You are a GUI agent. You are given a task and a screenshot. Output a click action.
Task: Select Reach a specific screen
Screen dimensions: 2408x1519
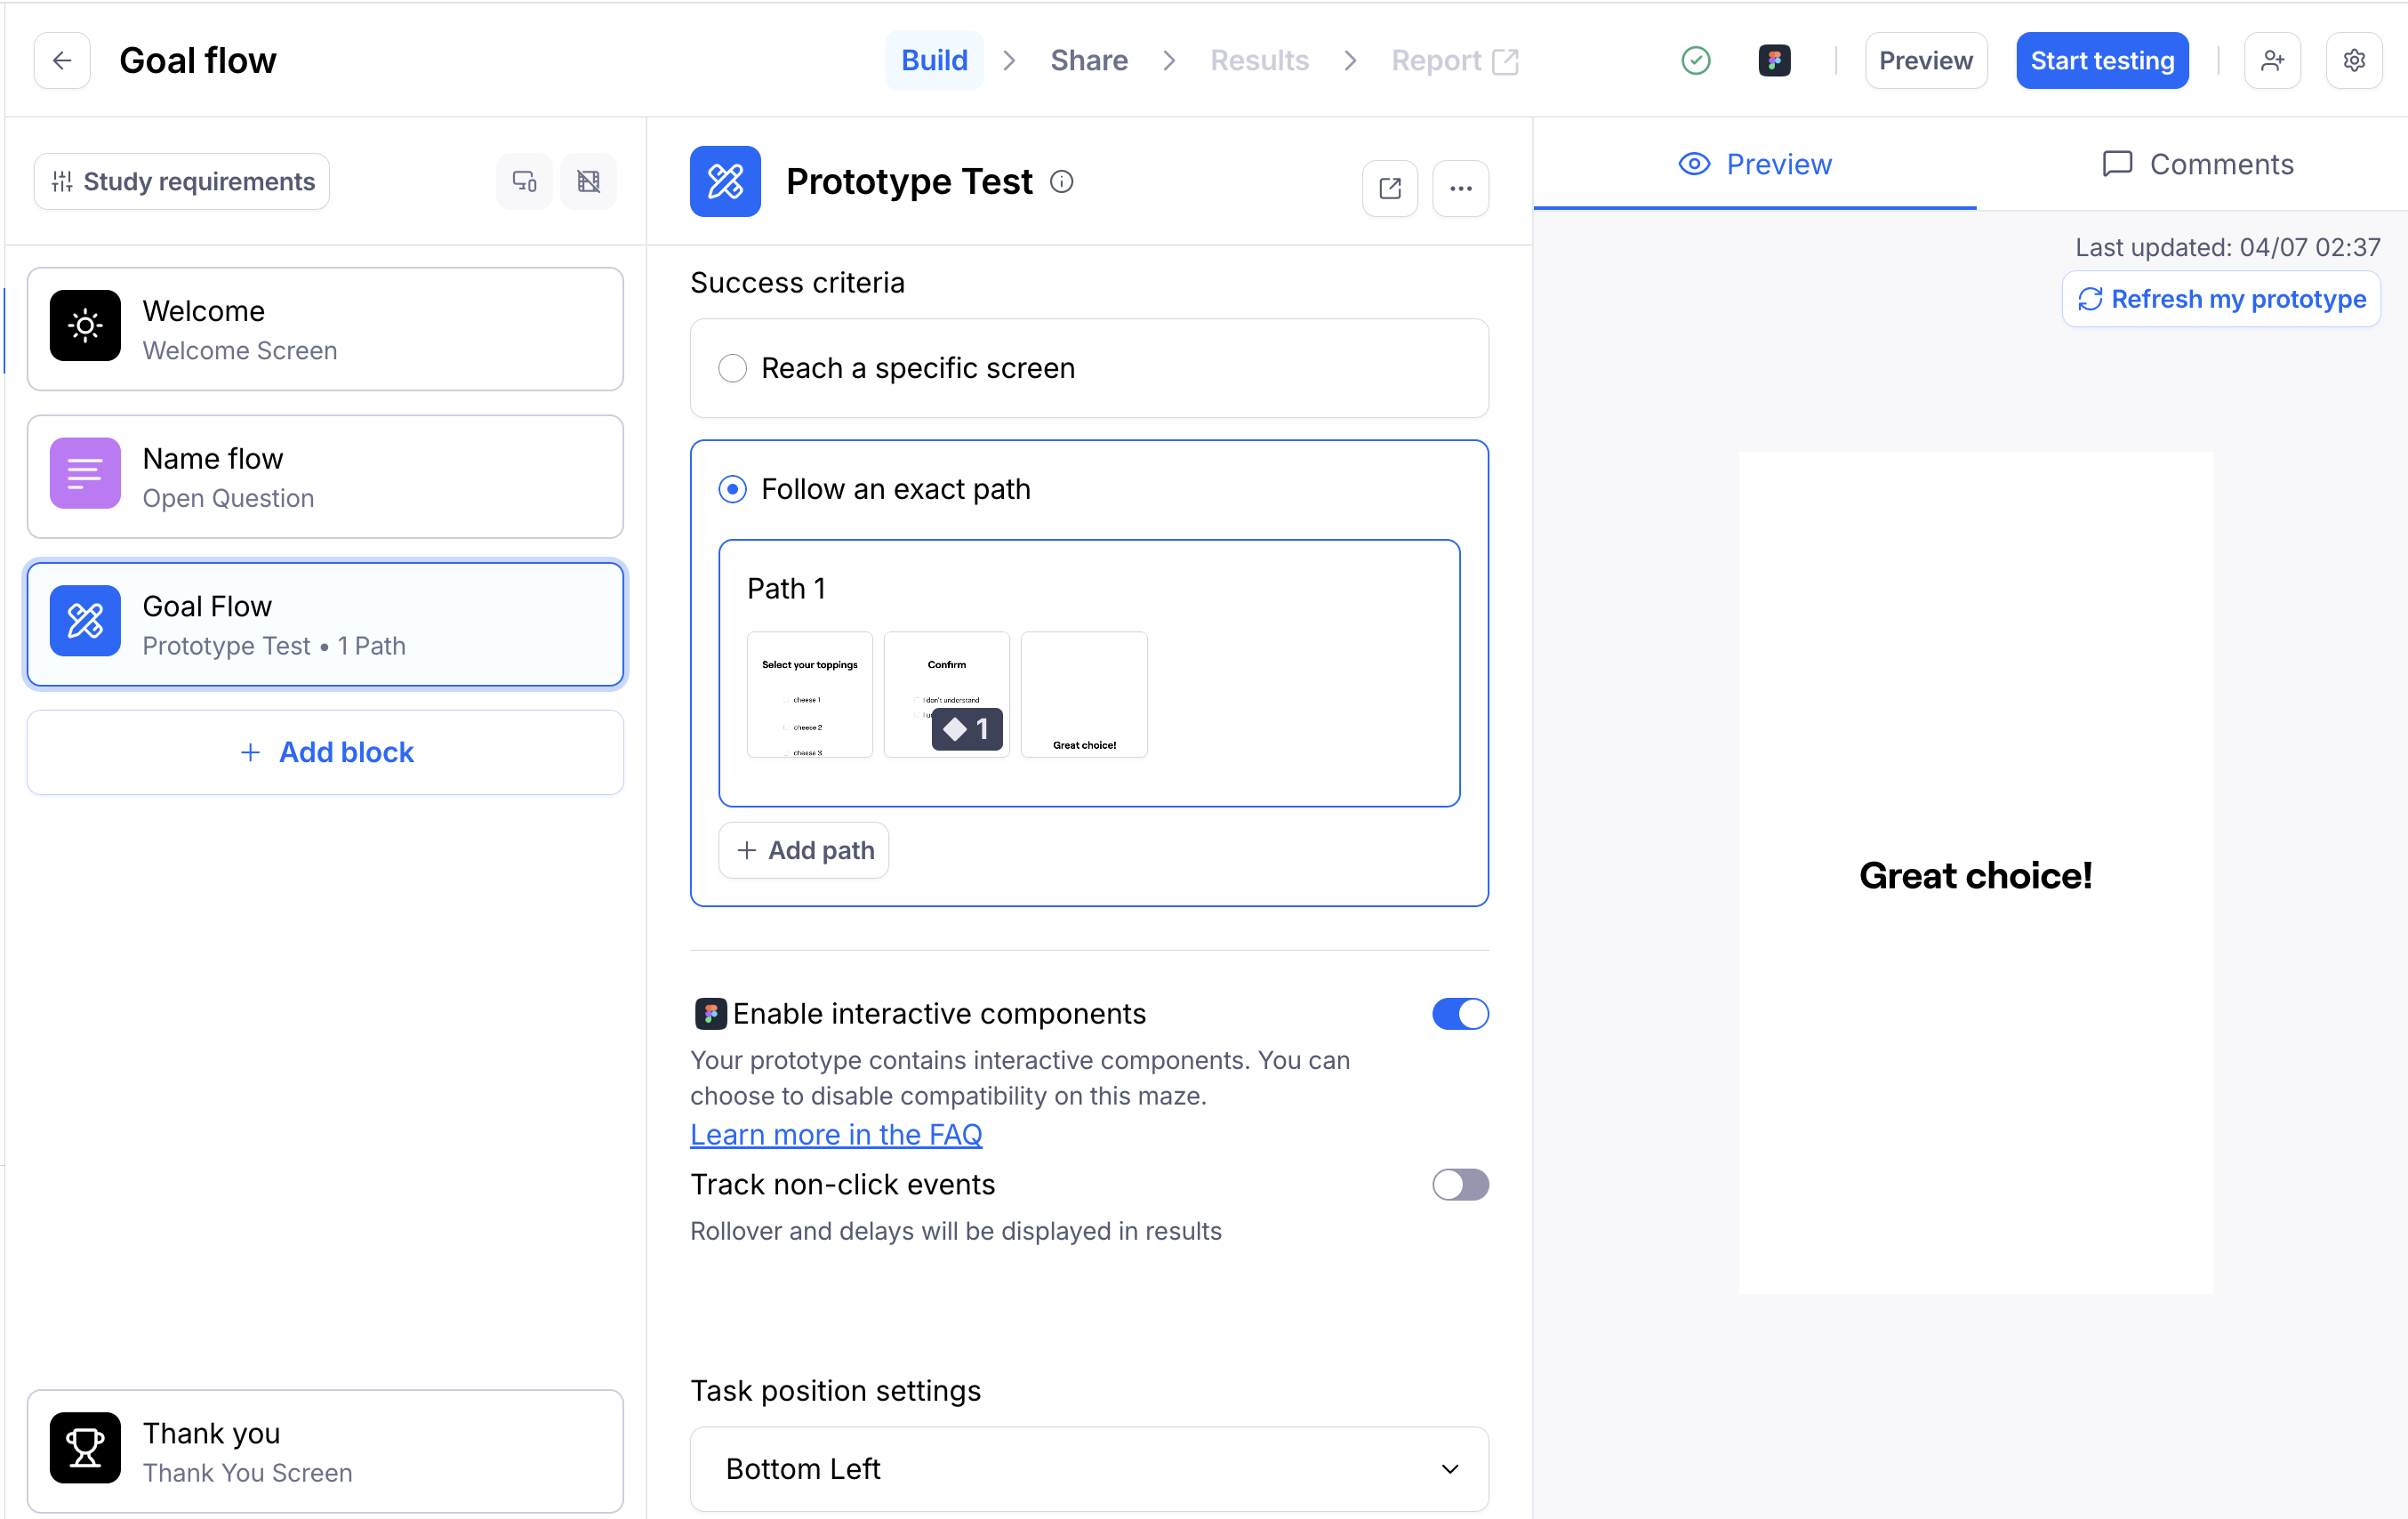pyautogui.click(x=733, y=368)
